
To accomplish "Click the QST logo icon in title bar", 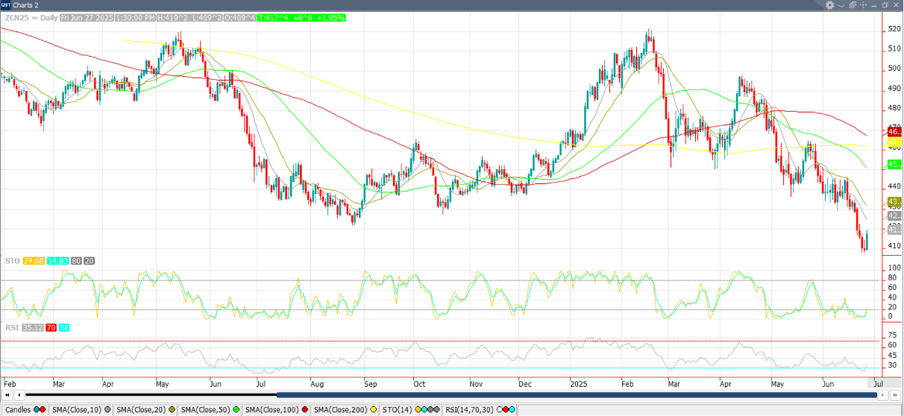I will pyautogui.click(x=6, y=5).
